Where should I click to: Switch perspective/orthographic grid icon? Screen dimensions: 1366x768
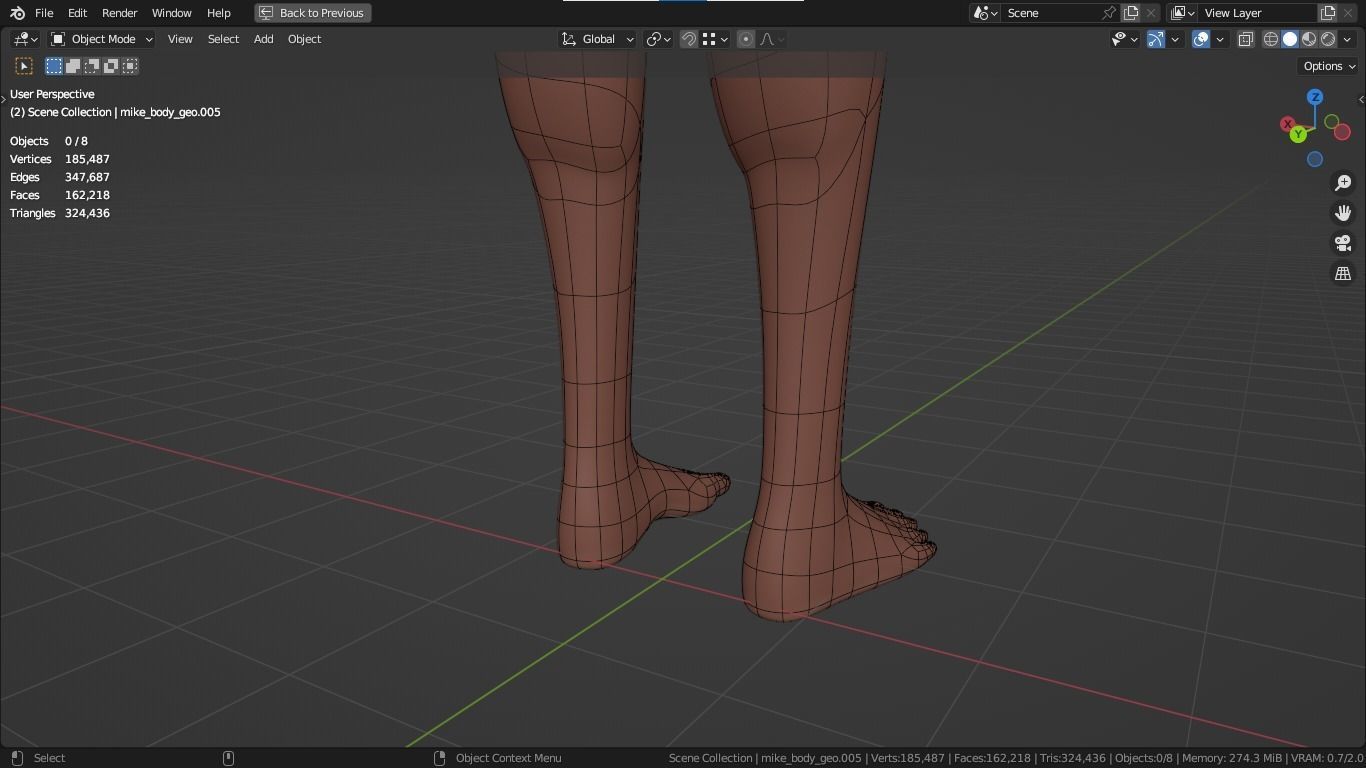coord(1343,273)
